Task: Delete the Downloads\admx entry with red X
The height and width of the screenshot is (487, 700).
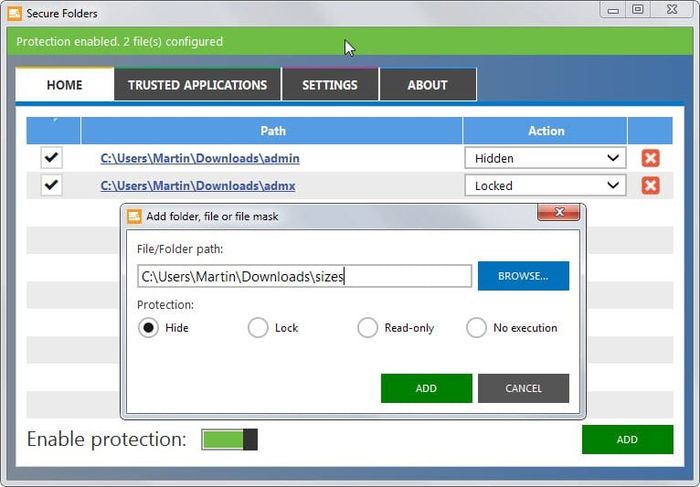Action: (650, 186)
